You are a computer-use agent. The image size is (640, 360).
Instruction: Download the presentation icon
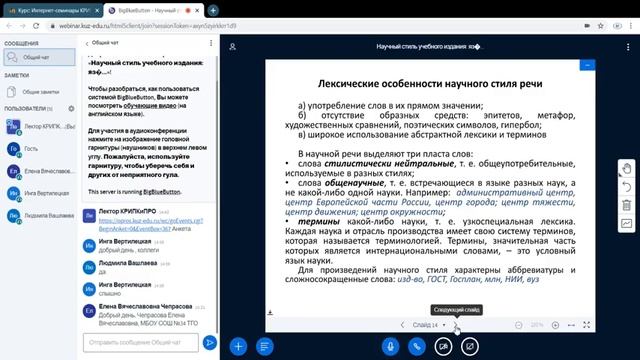coord(270,313)
